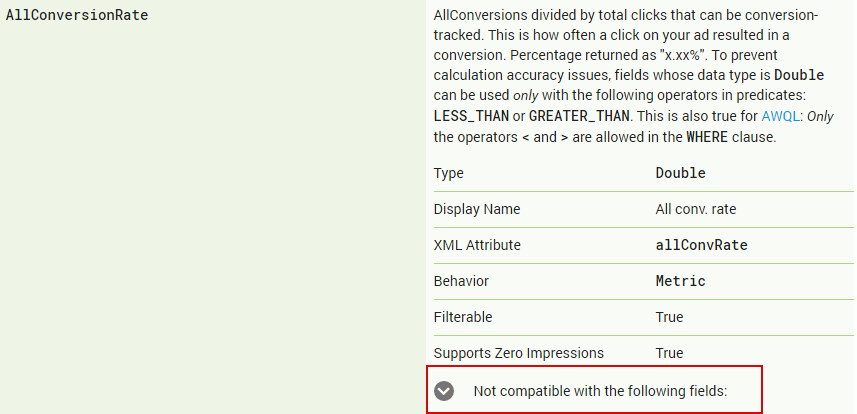Select the 'allConvRate' XML attribute value
857x414 pixels.
tap(701, 245)
